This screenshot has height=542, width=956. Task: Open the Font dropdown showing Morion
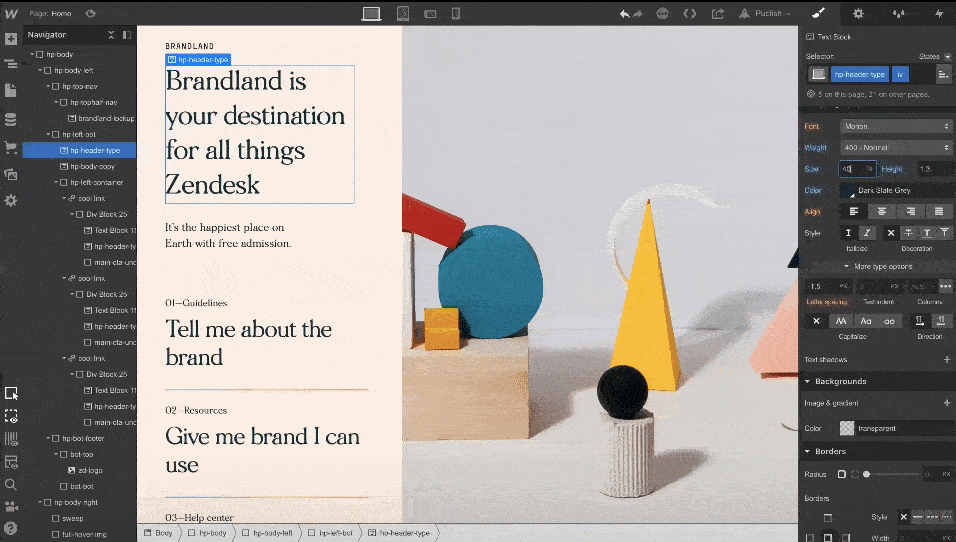[896, 126]
